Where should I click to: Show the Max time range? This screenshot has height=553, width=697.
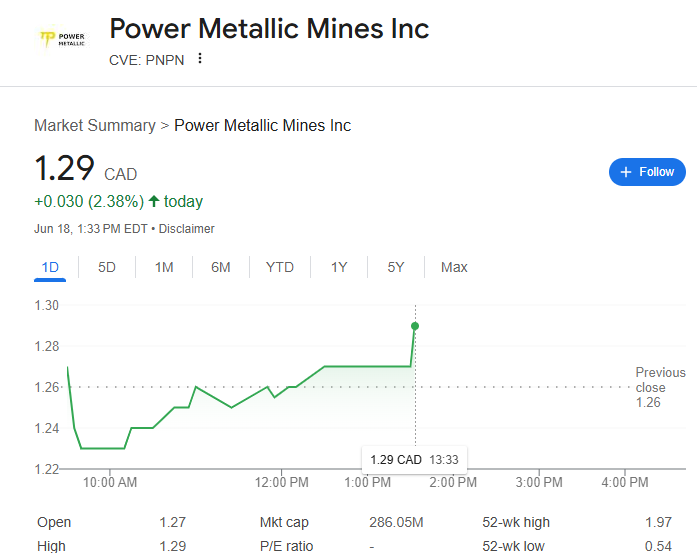pos(454,267)
